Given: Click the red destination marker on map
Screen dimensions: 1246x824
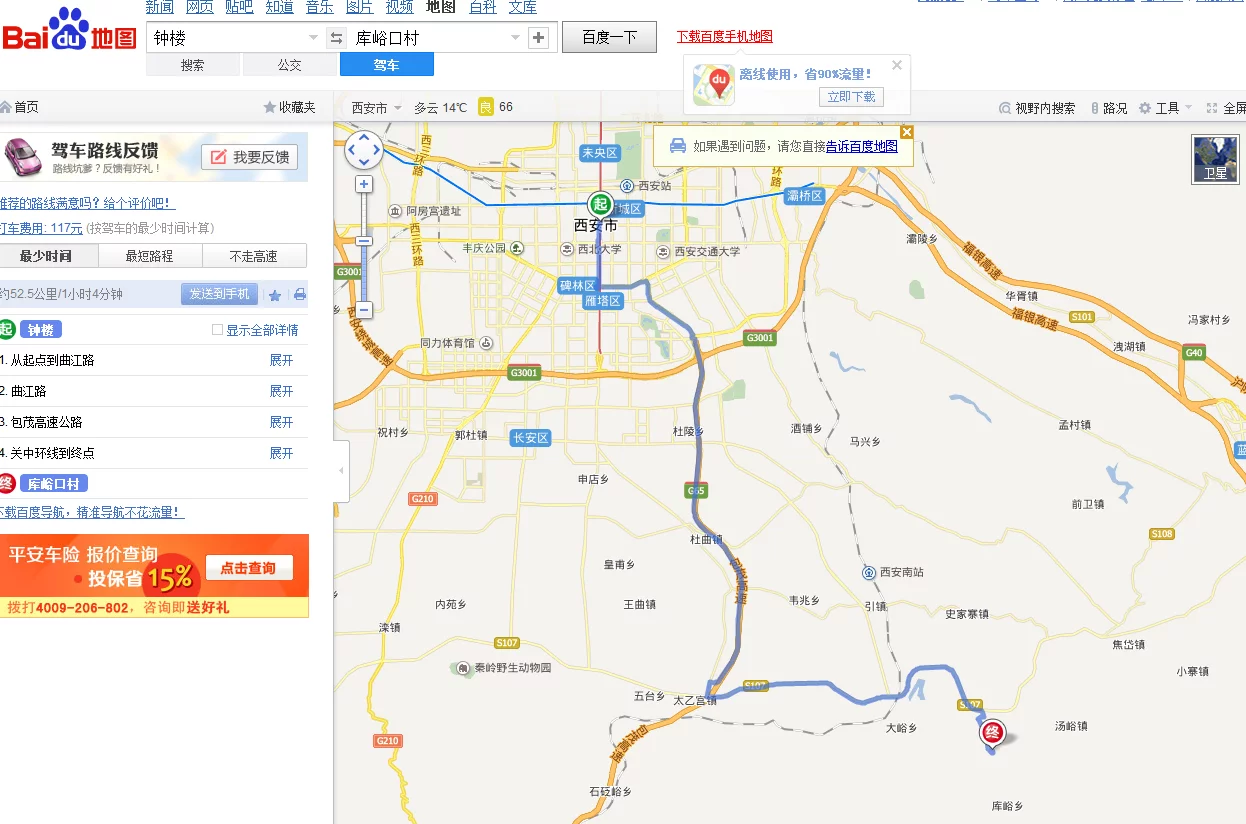Looking at the screenshot, I should click(x=993, y=733).
